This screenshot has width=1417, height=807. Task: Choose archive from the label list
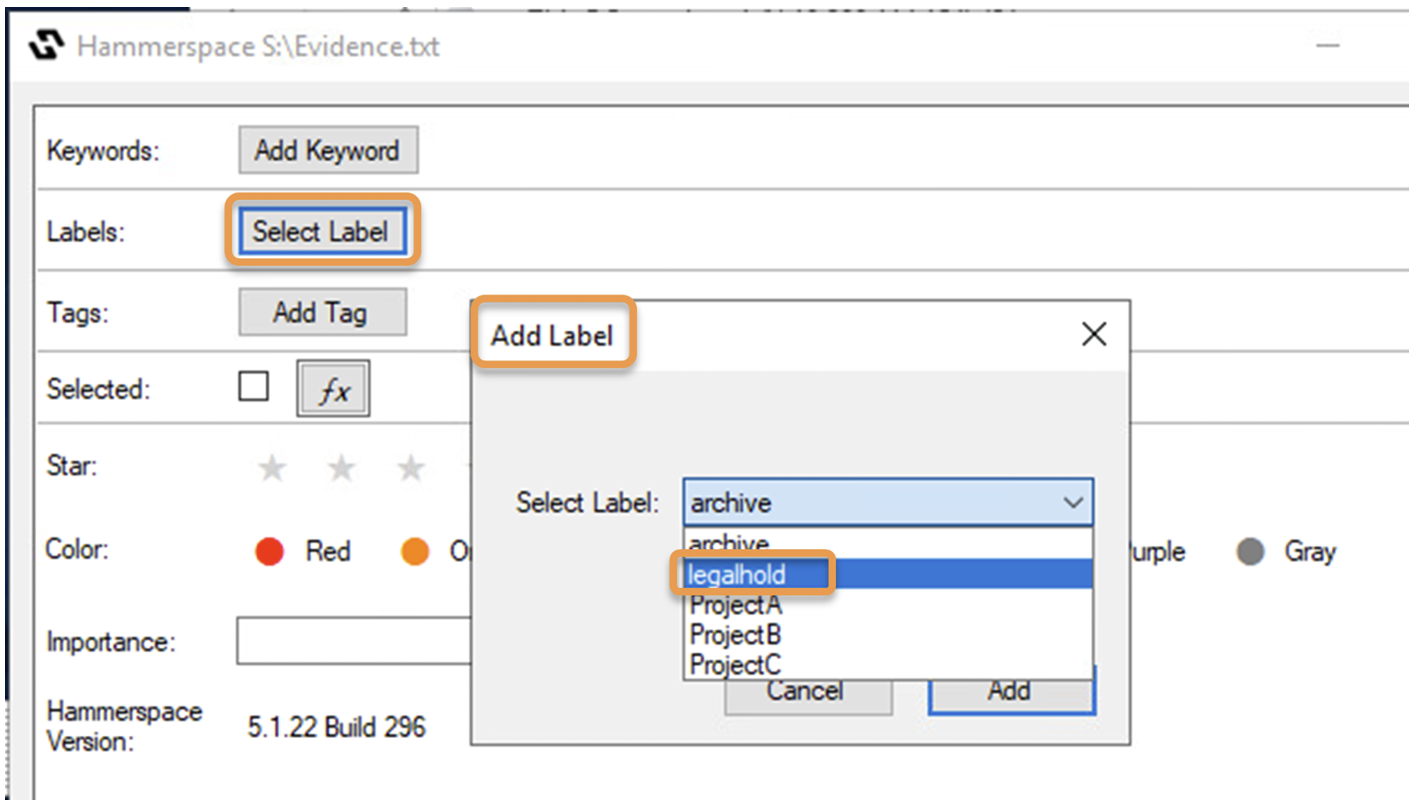(x=888, y=543)
